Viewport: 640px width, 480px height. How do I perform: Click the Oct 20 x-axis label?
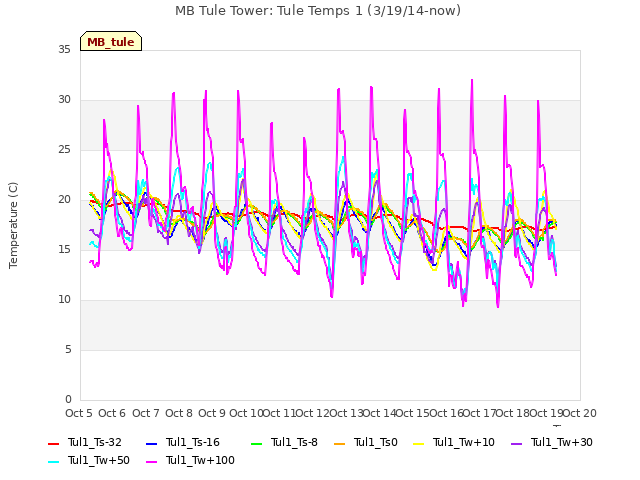tap(580, 413)
